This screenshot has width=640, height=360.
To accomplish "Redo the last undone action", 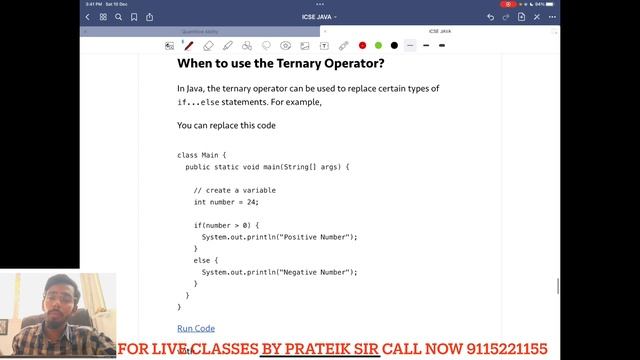I will [506, 17].
